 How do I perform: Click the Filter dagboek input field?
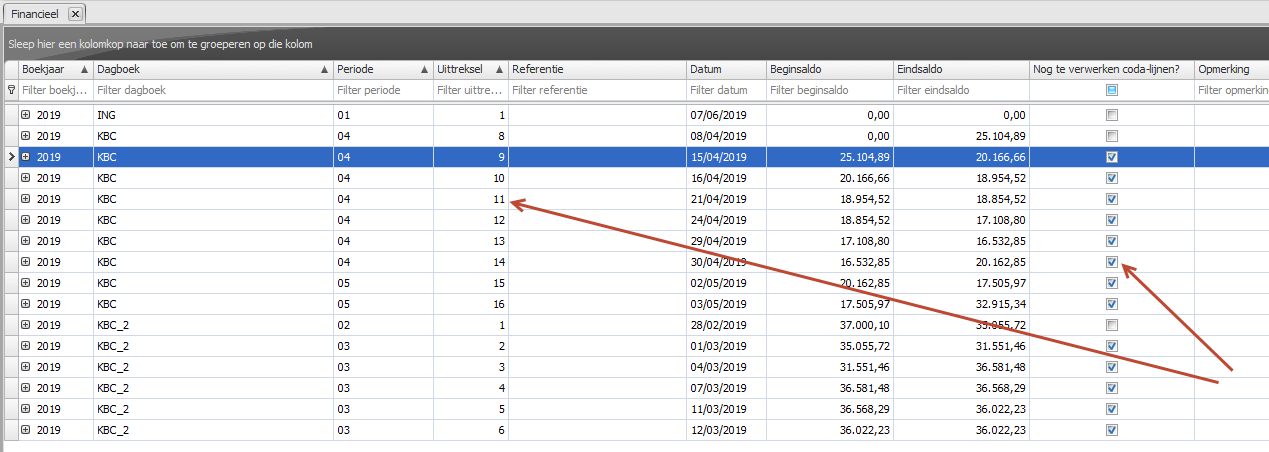pos(213,90)
